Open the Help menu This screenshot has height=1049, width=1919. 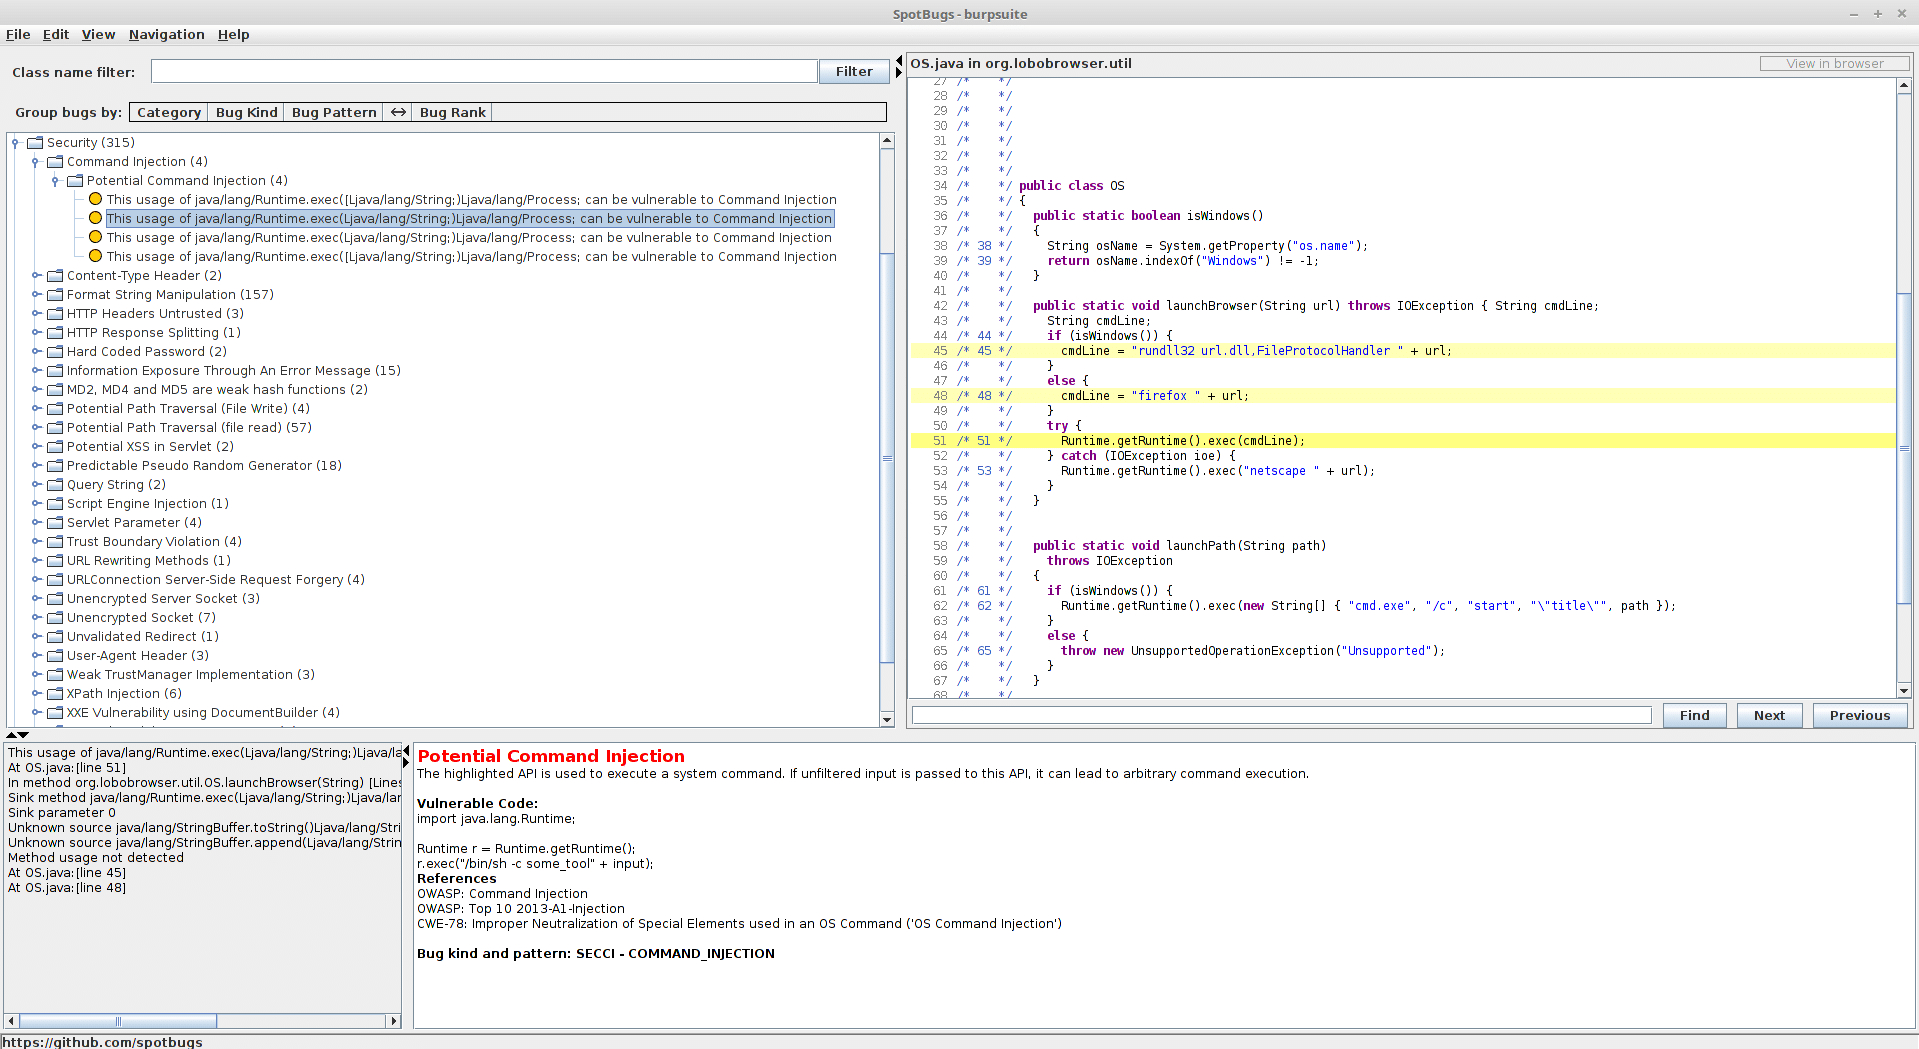pos(233,34)
